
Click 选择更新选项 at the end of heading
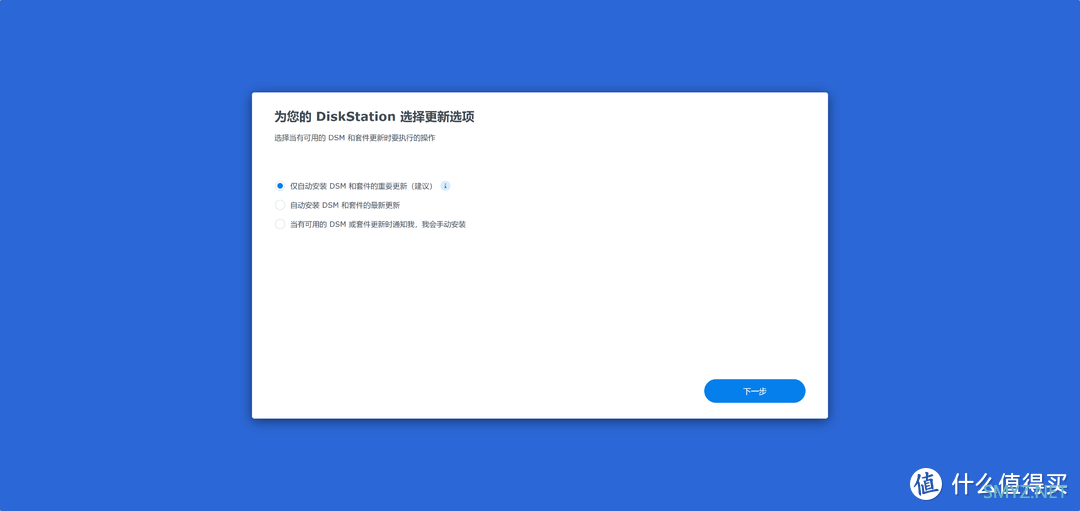click(x=437, y=117)
